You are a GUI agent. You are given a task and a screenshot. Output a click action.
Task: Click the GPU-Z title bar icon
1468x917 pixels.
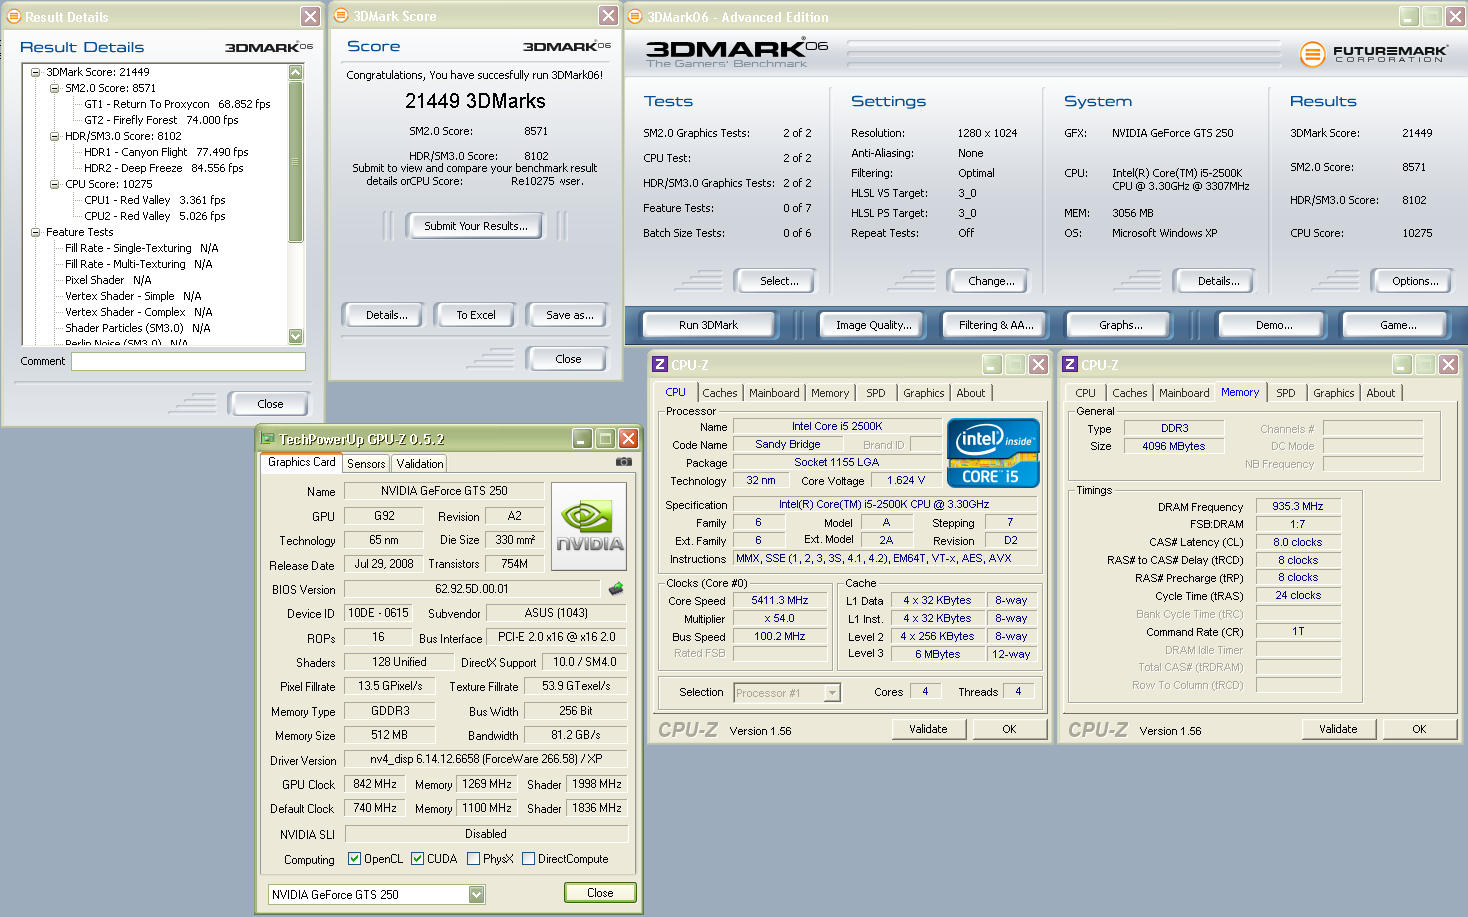268,439
